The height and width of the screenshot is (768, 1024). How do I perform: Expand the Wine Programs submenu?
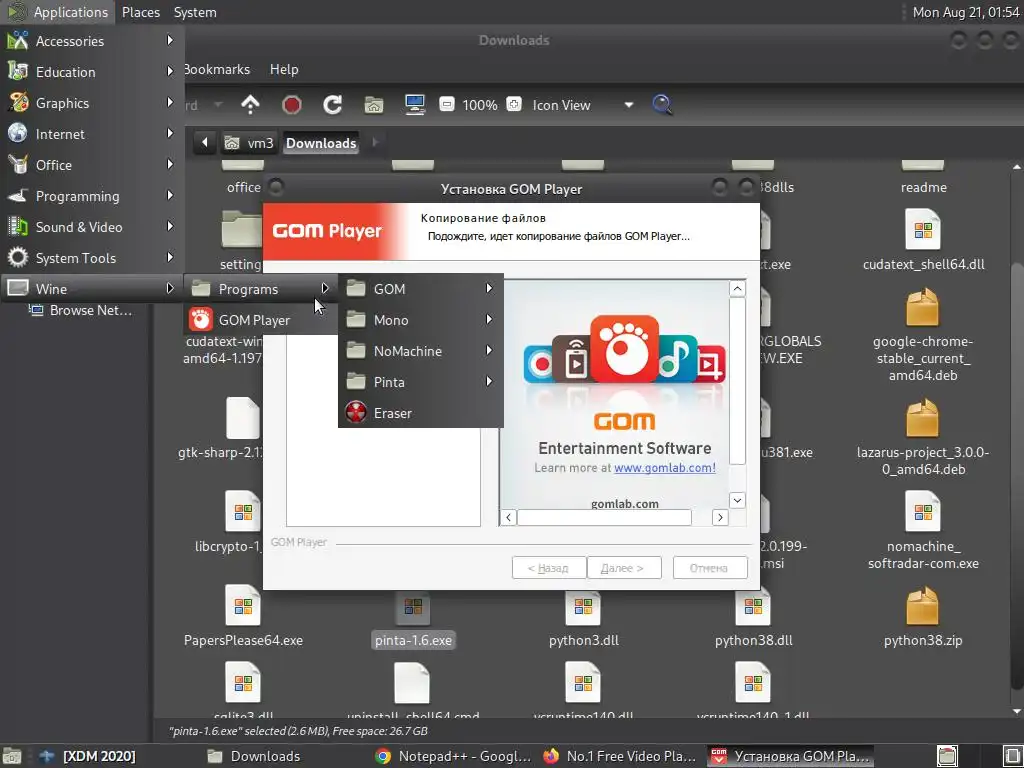tap(261, 289)
